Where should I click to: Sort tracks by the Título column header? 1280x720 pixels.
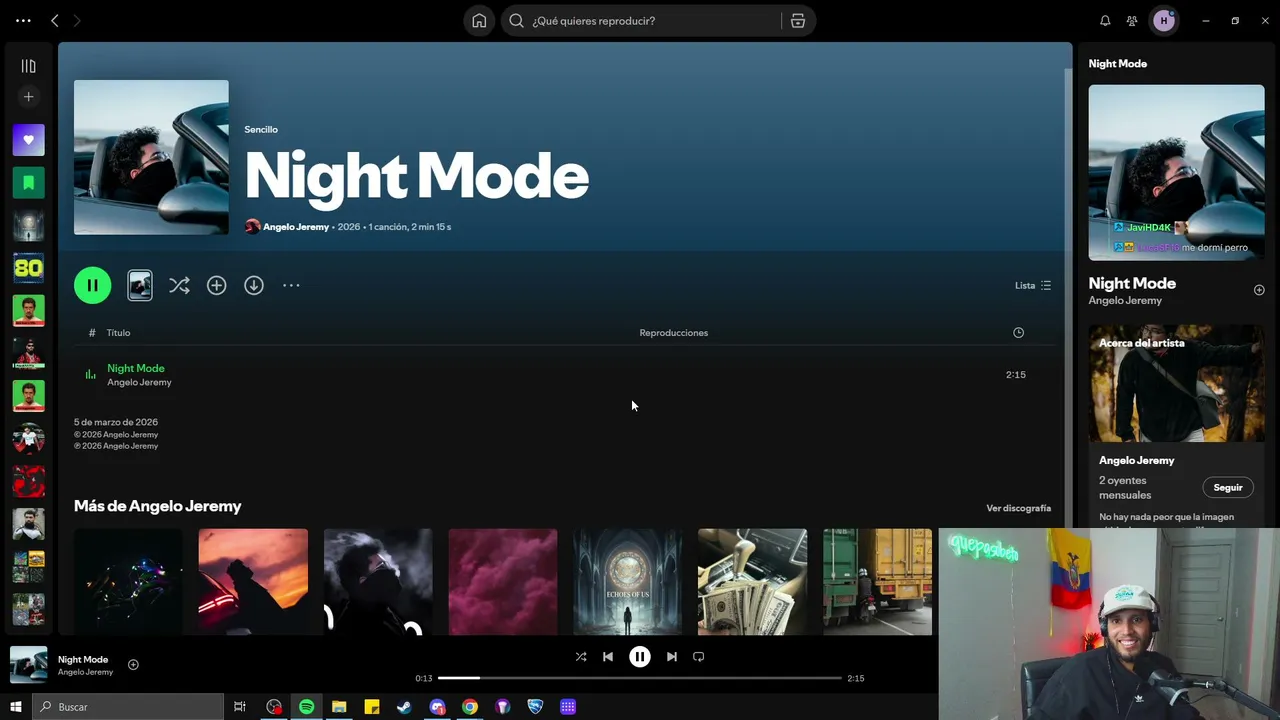pos(118,333)
